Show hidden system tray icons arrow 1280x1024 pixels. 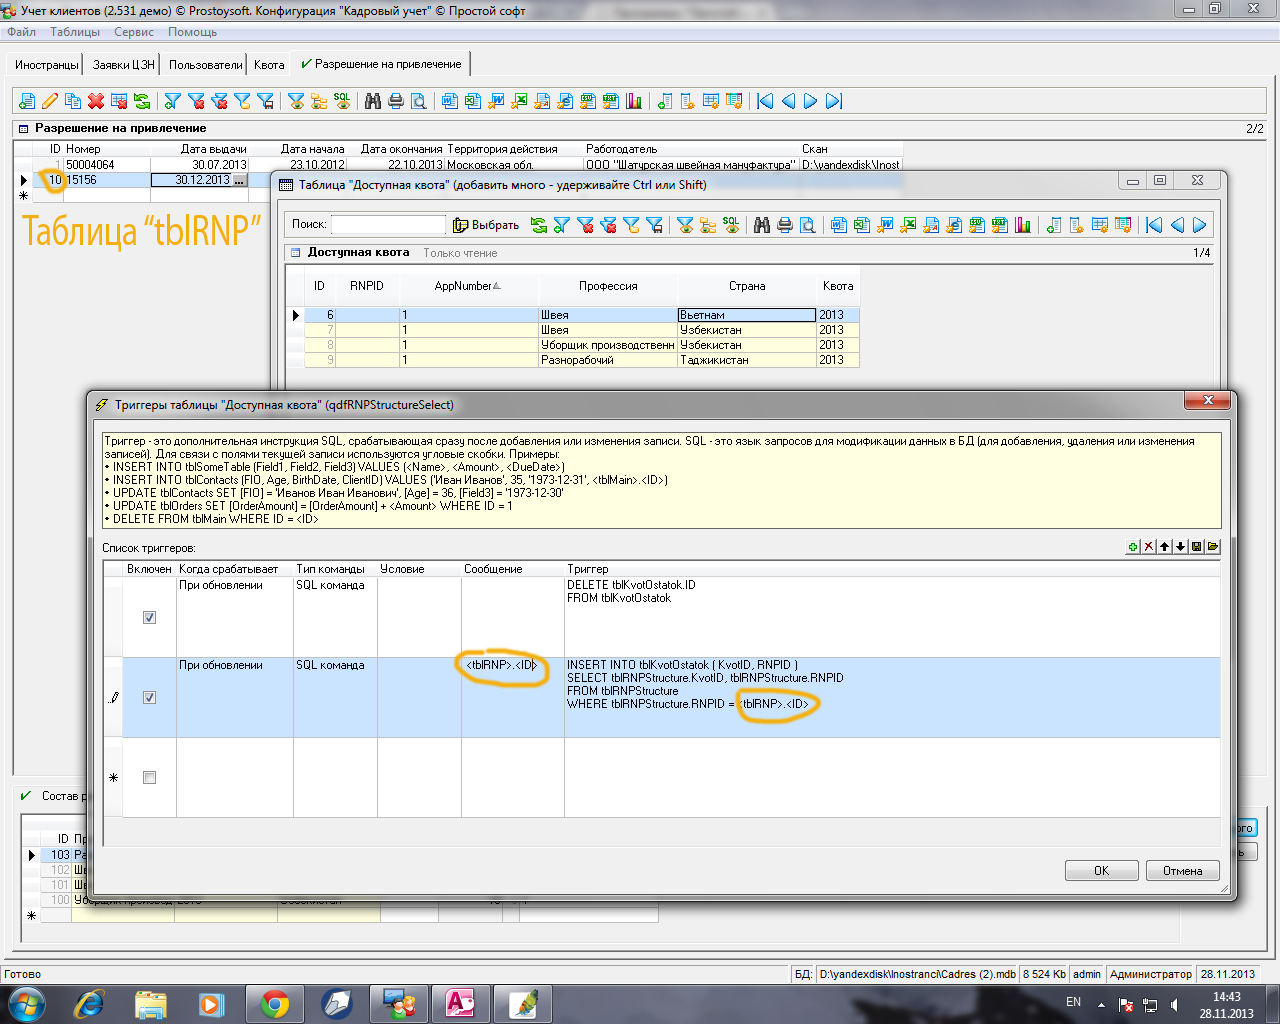pyautogui.click(x=1101, y=1004)
